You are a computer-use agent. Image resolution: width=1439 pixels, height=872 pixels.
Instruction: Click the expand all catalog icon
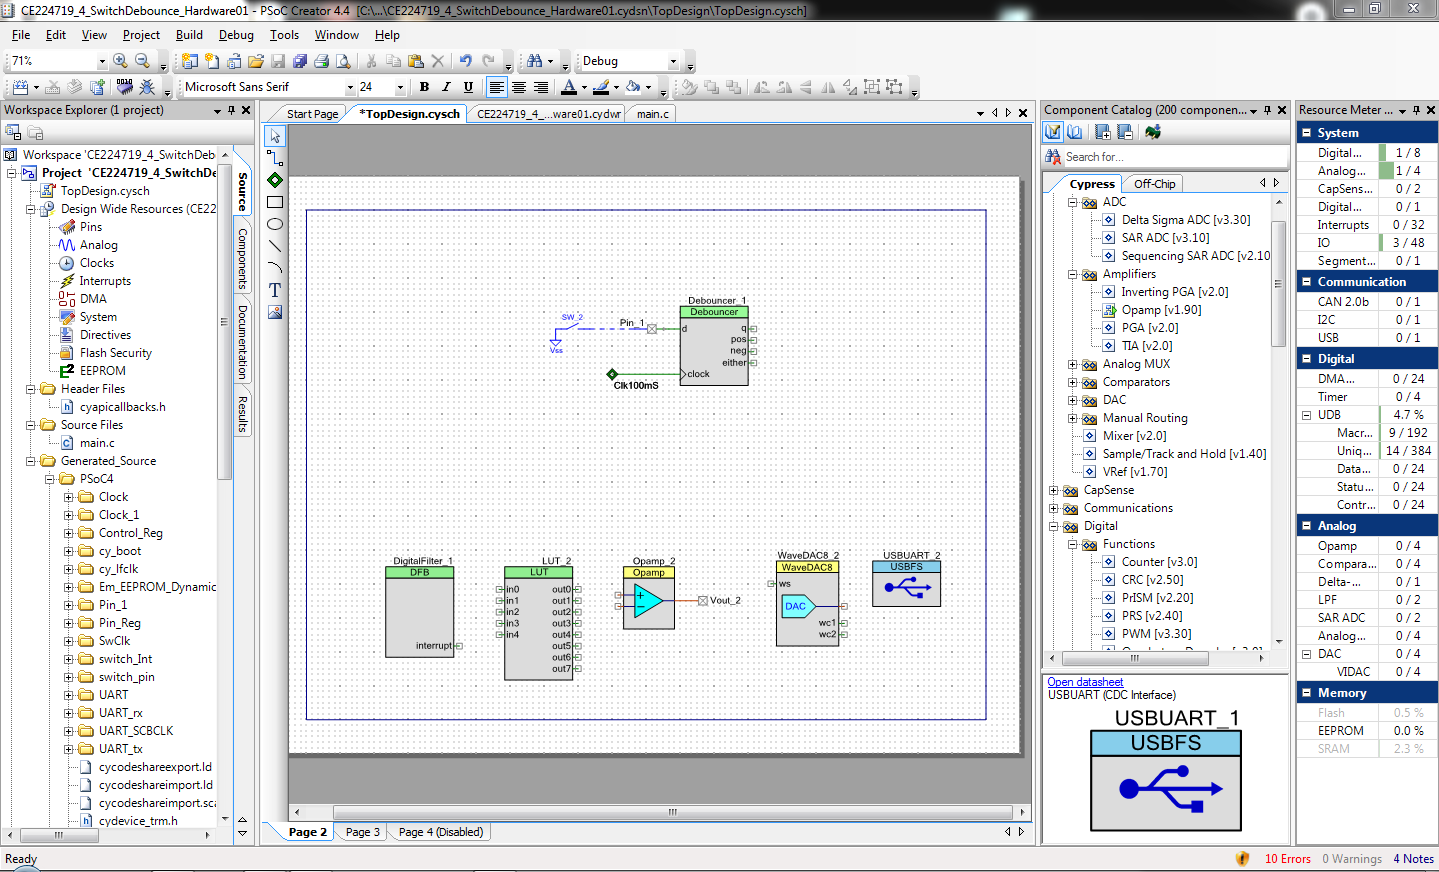tap(1102, 132)
